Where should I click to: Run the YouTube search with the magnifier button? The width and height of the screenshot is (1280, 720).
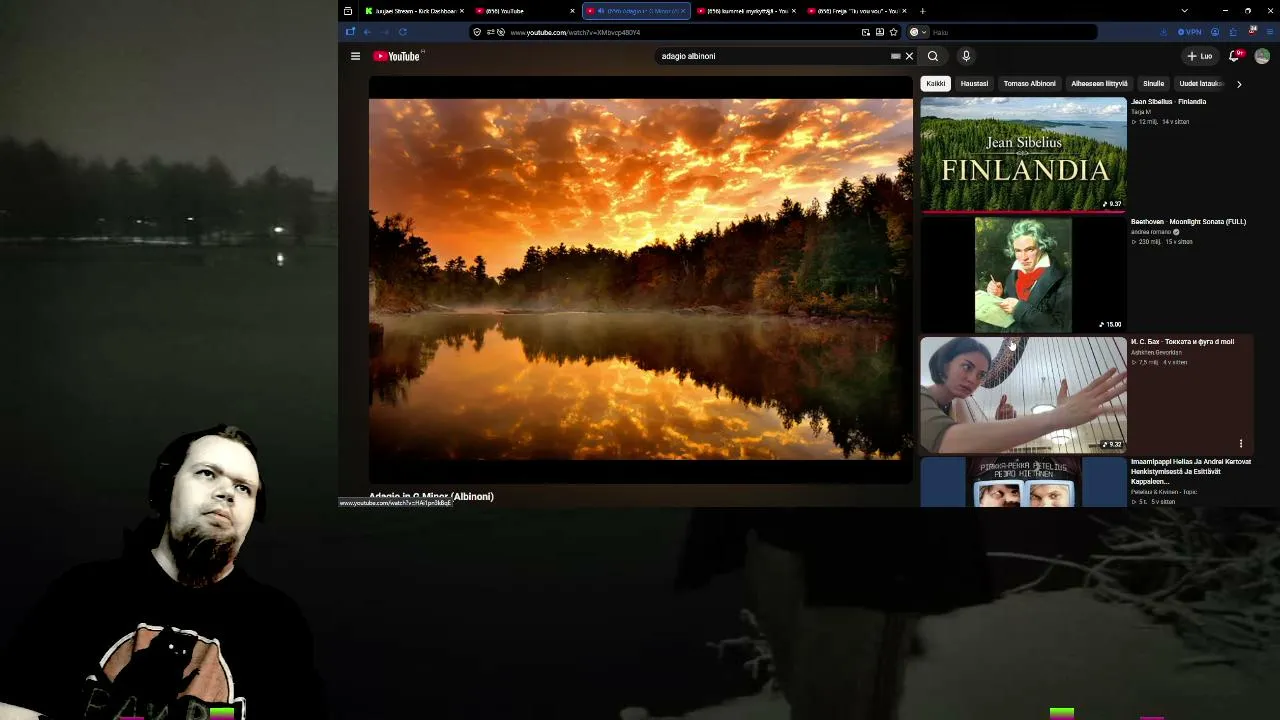point(933,56)
